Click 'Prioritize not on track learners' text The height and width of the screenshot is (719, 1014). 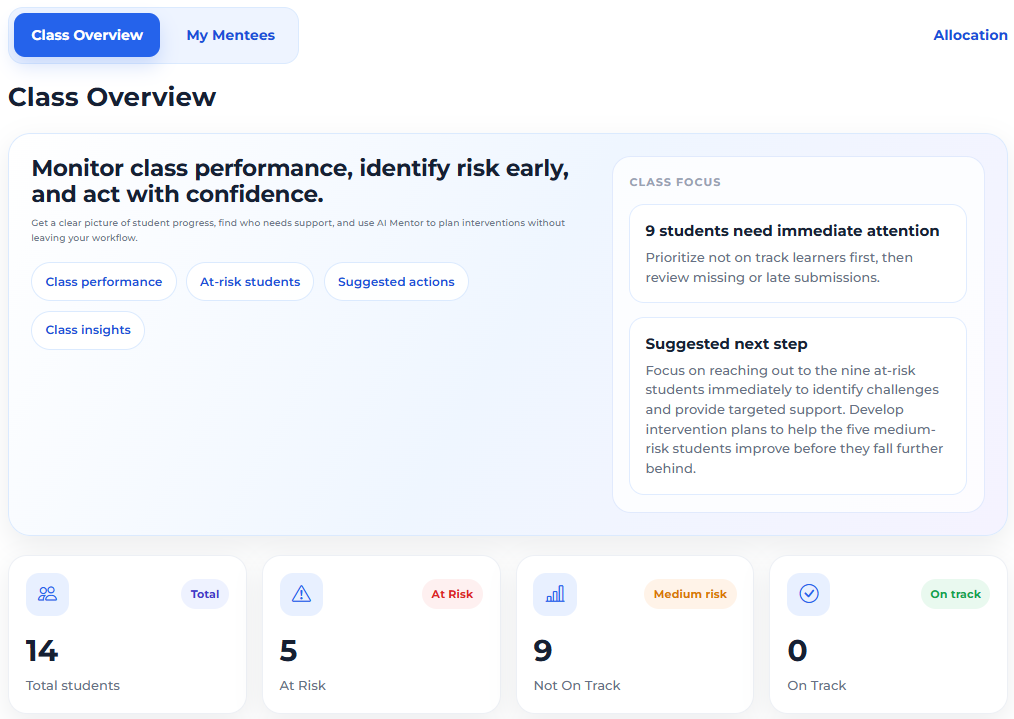coord(779,267)
